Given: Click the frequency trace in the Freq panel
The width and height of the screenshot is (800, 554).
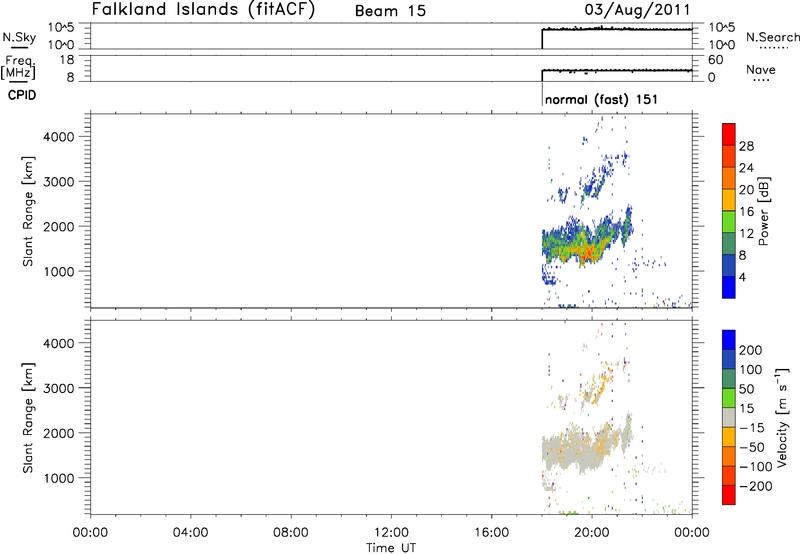Looking at the screenshot, I should tap(617, 70).
